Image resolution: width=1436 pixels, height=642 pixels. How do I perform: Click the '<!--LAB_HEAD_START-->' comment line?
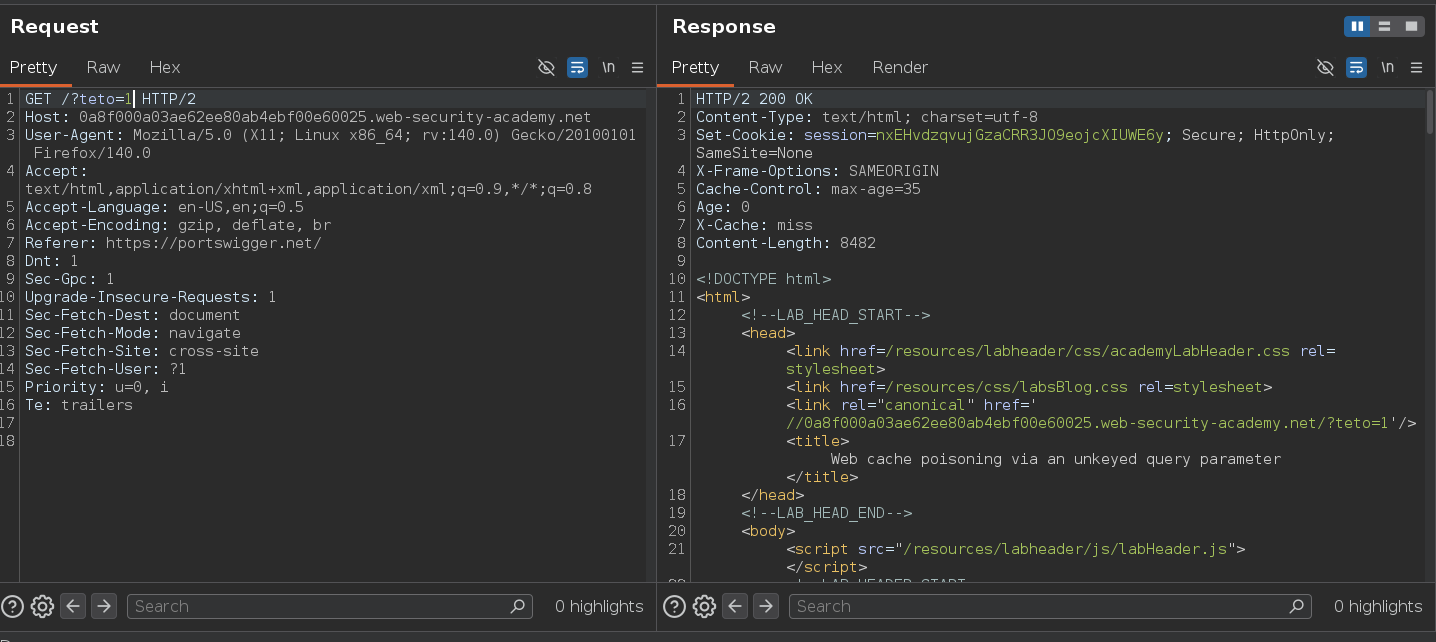836,315
